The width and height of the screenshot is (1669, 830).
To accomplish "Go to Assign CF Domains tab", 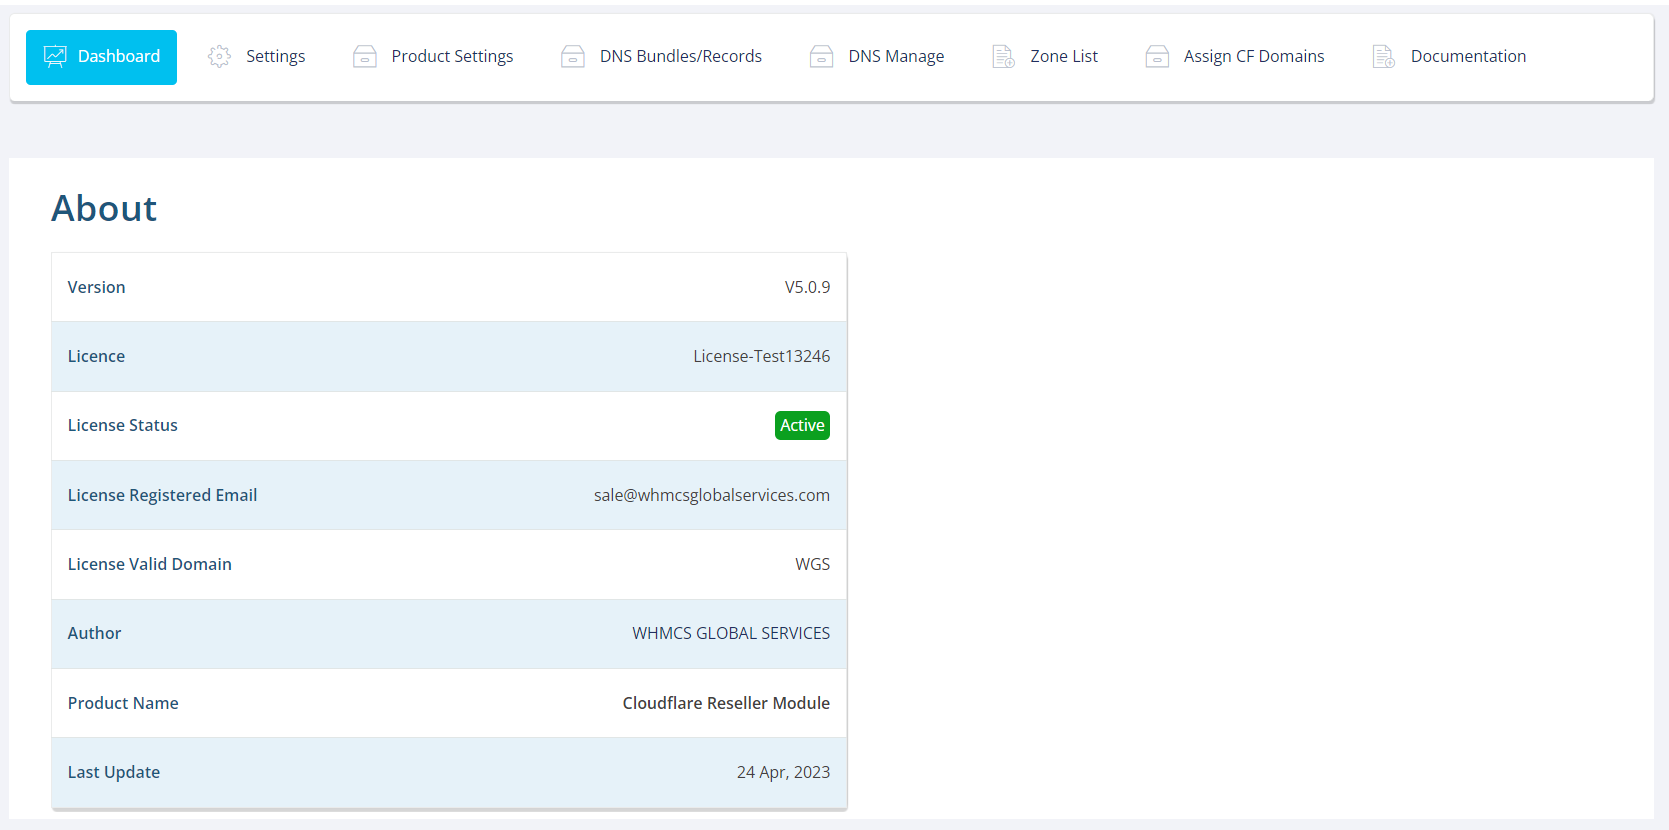I will pos(1235,57).
